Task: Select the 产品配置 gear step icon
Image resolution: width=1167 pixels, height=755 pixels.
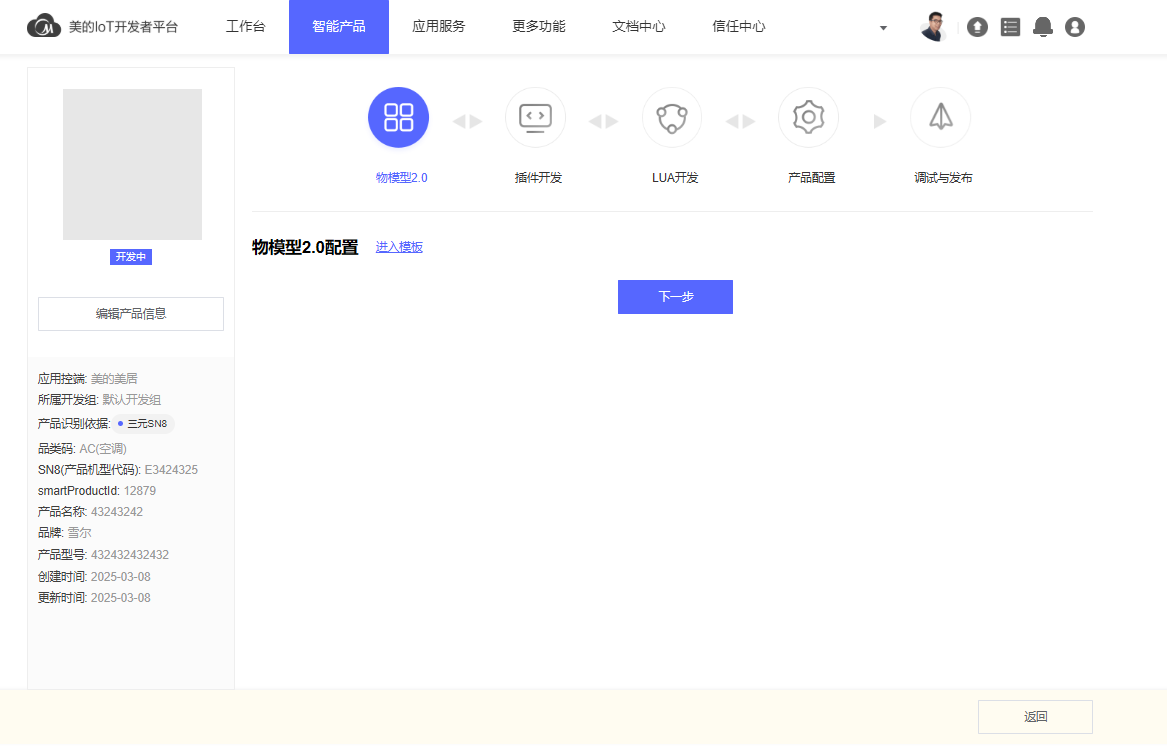Action: pos(808,118)
